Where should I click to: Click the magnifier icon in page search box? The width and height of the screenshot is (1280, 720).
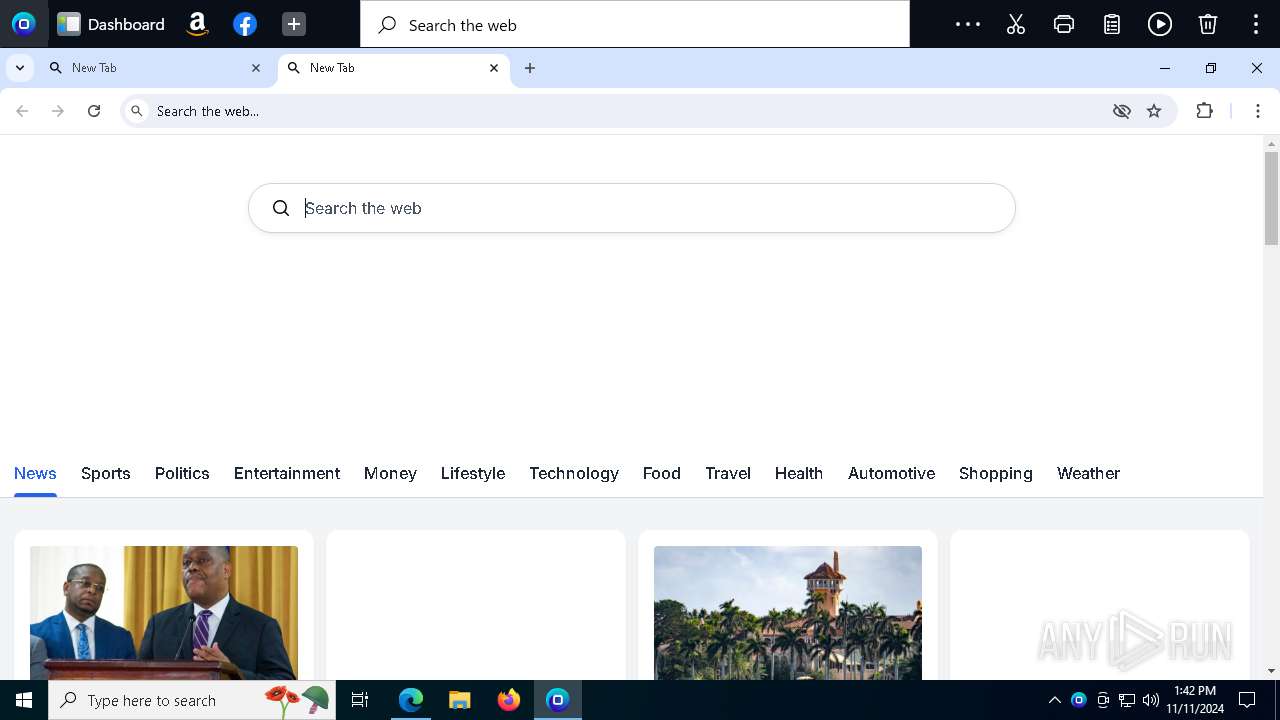281,208
